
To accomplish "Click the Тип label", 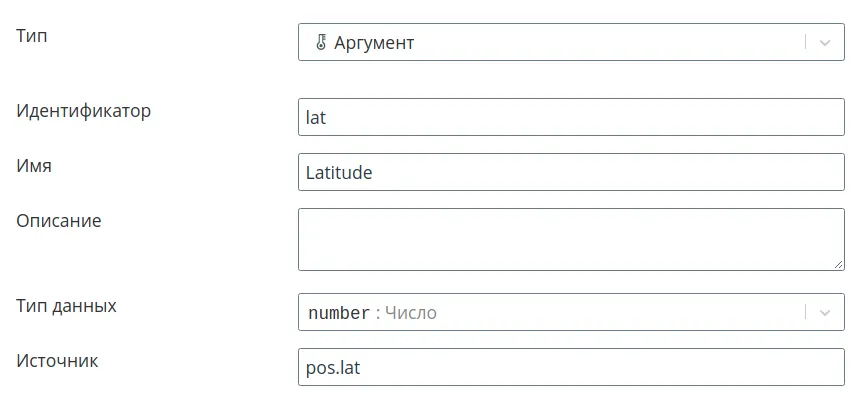I will point(32,36).
